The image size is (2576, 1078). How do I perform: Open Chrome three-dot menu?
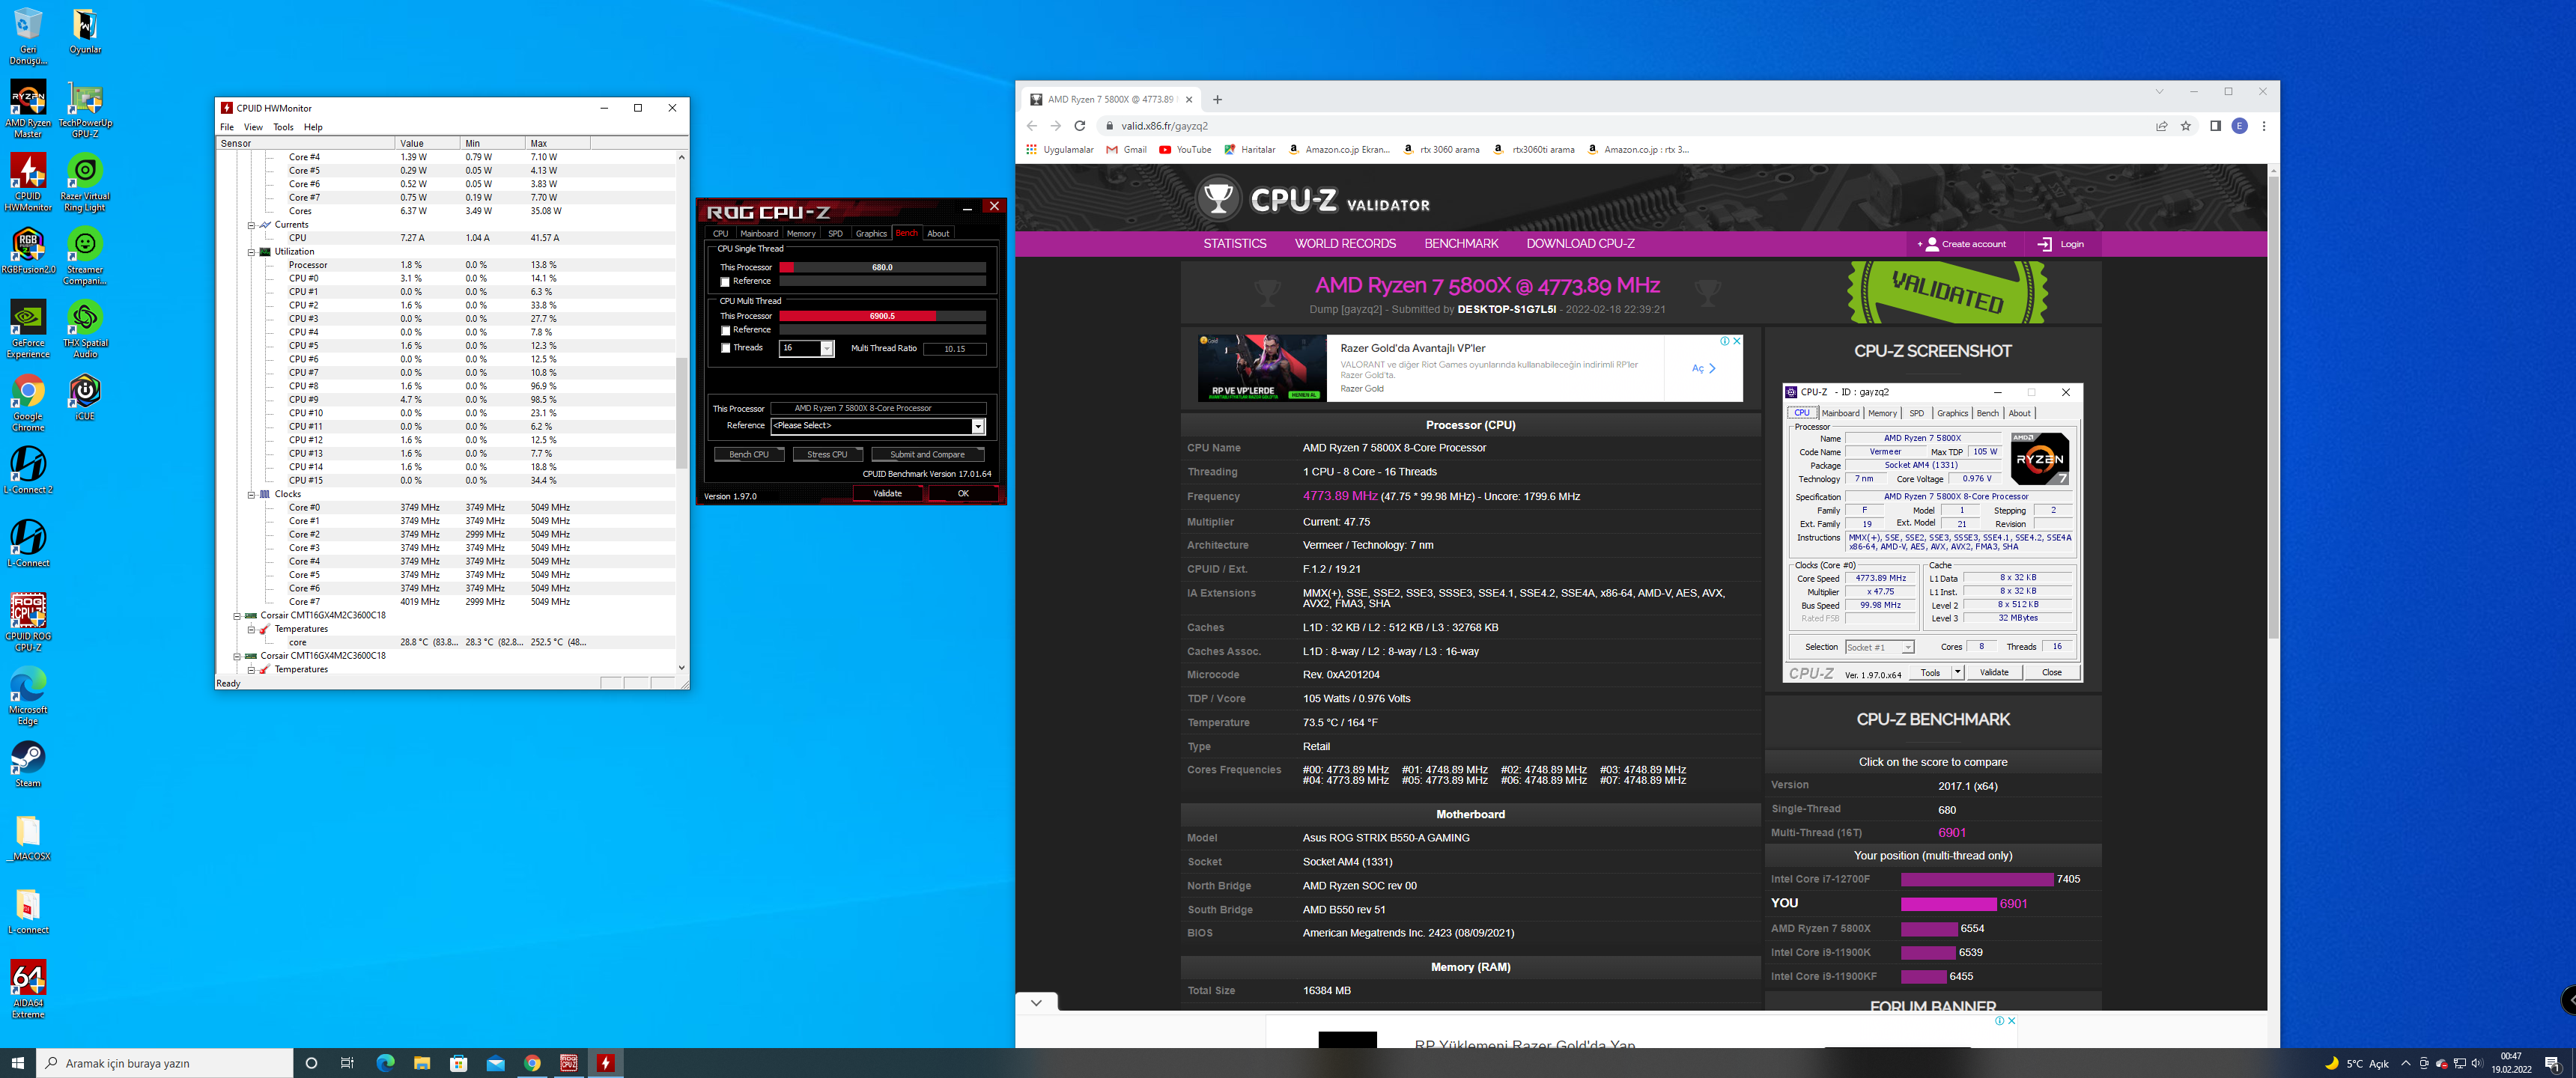click(x=2264, y=126)
